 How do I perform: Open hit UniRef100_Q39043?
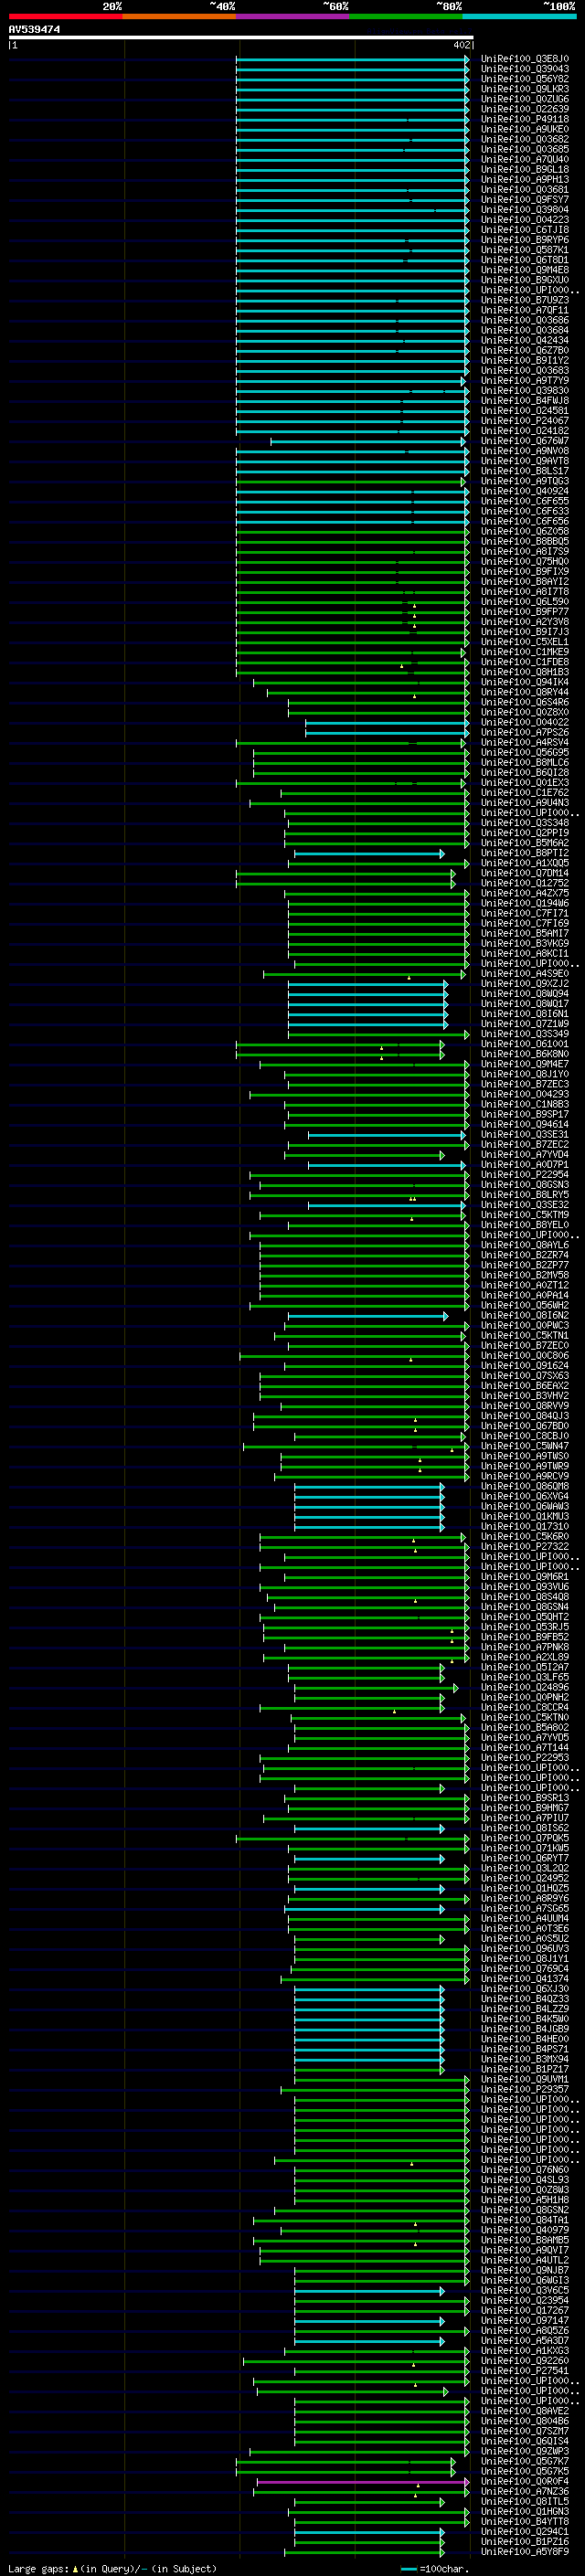pyautogui.click(x=525, y=69)
